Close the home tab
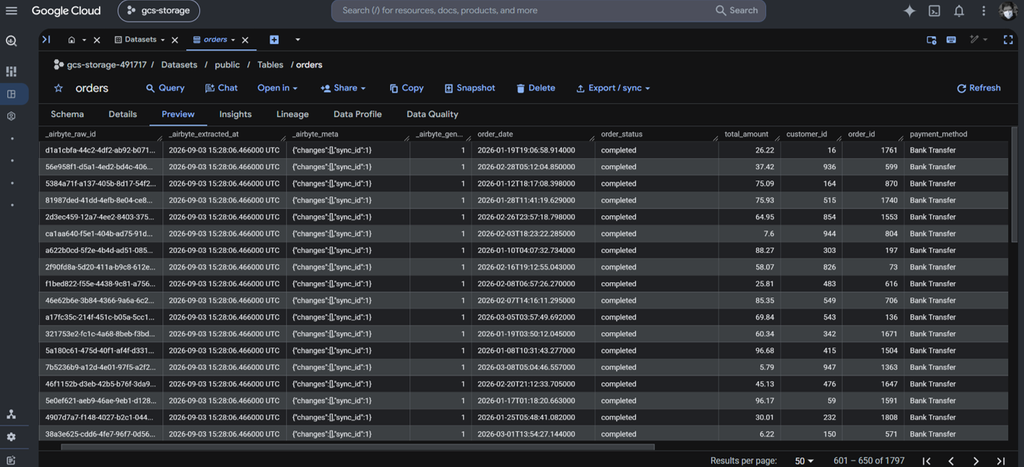Image resolution: width=1024 pixels, height=467 pixels. click(x=97, y=40)
